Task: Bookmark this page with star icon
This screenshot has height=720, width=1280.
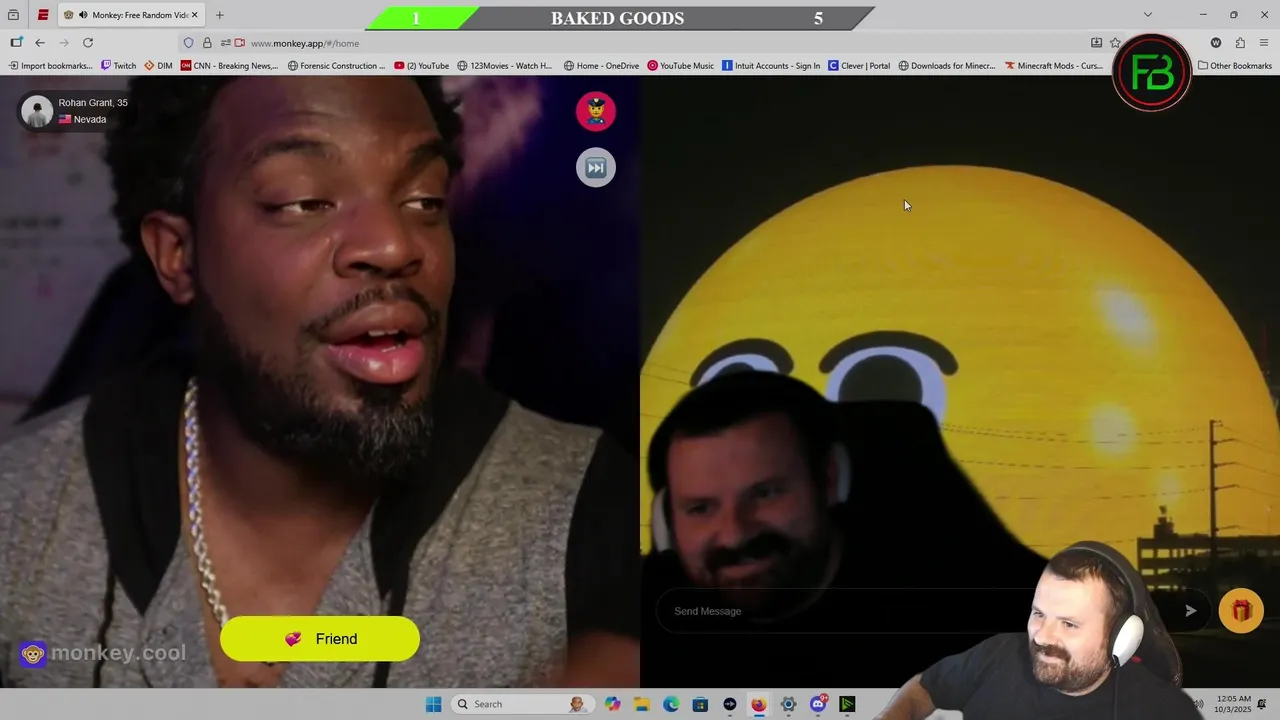Action: [x=1115, y=43]
